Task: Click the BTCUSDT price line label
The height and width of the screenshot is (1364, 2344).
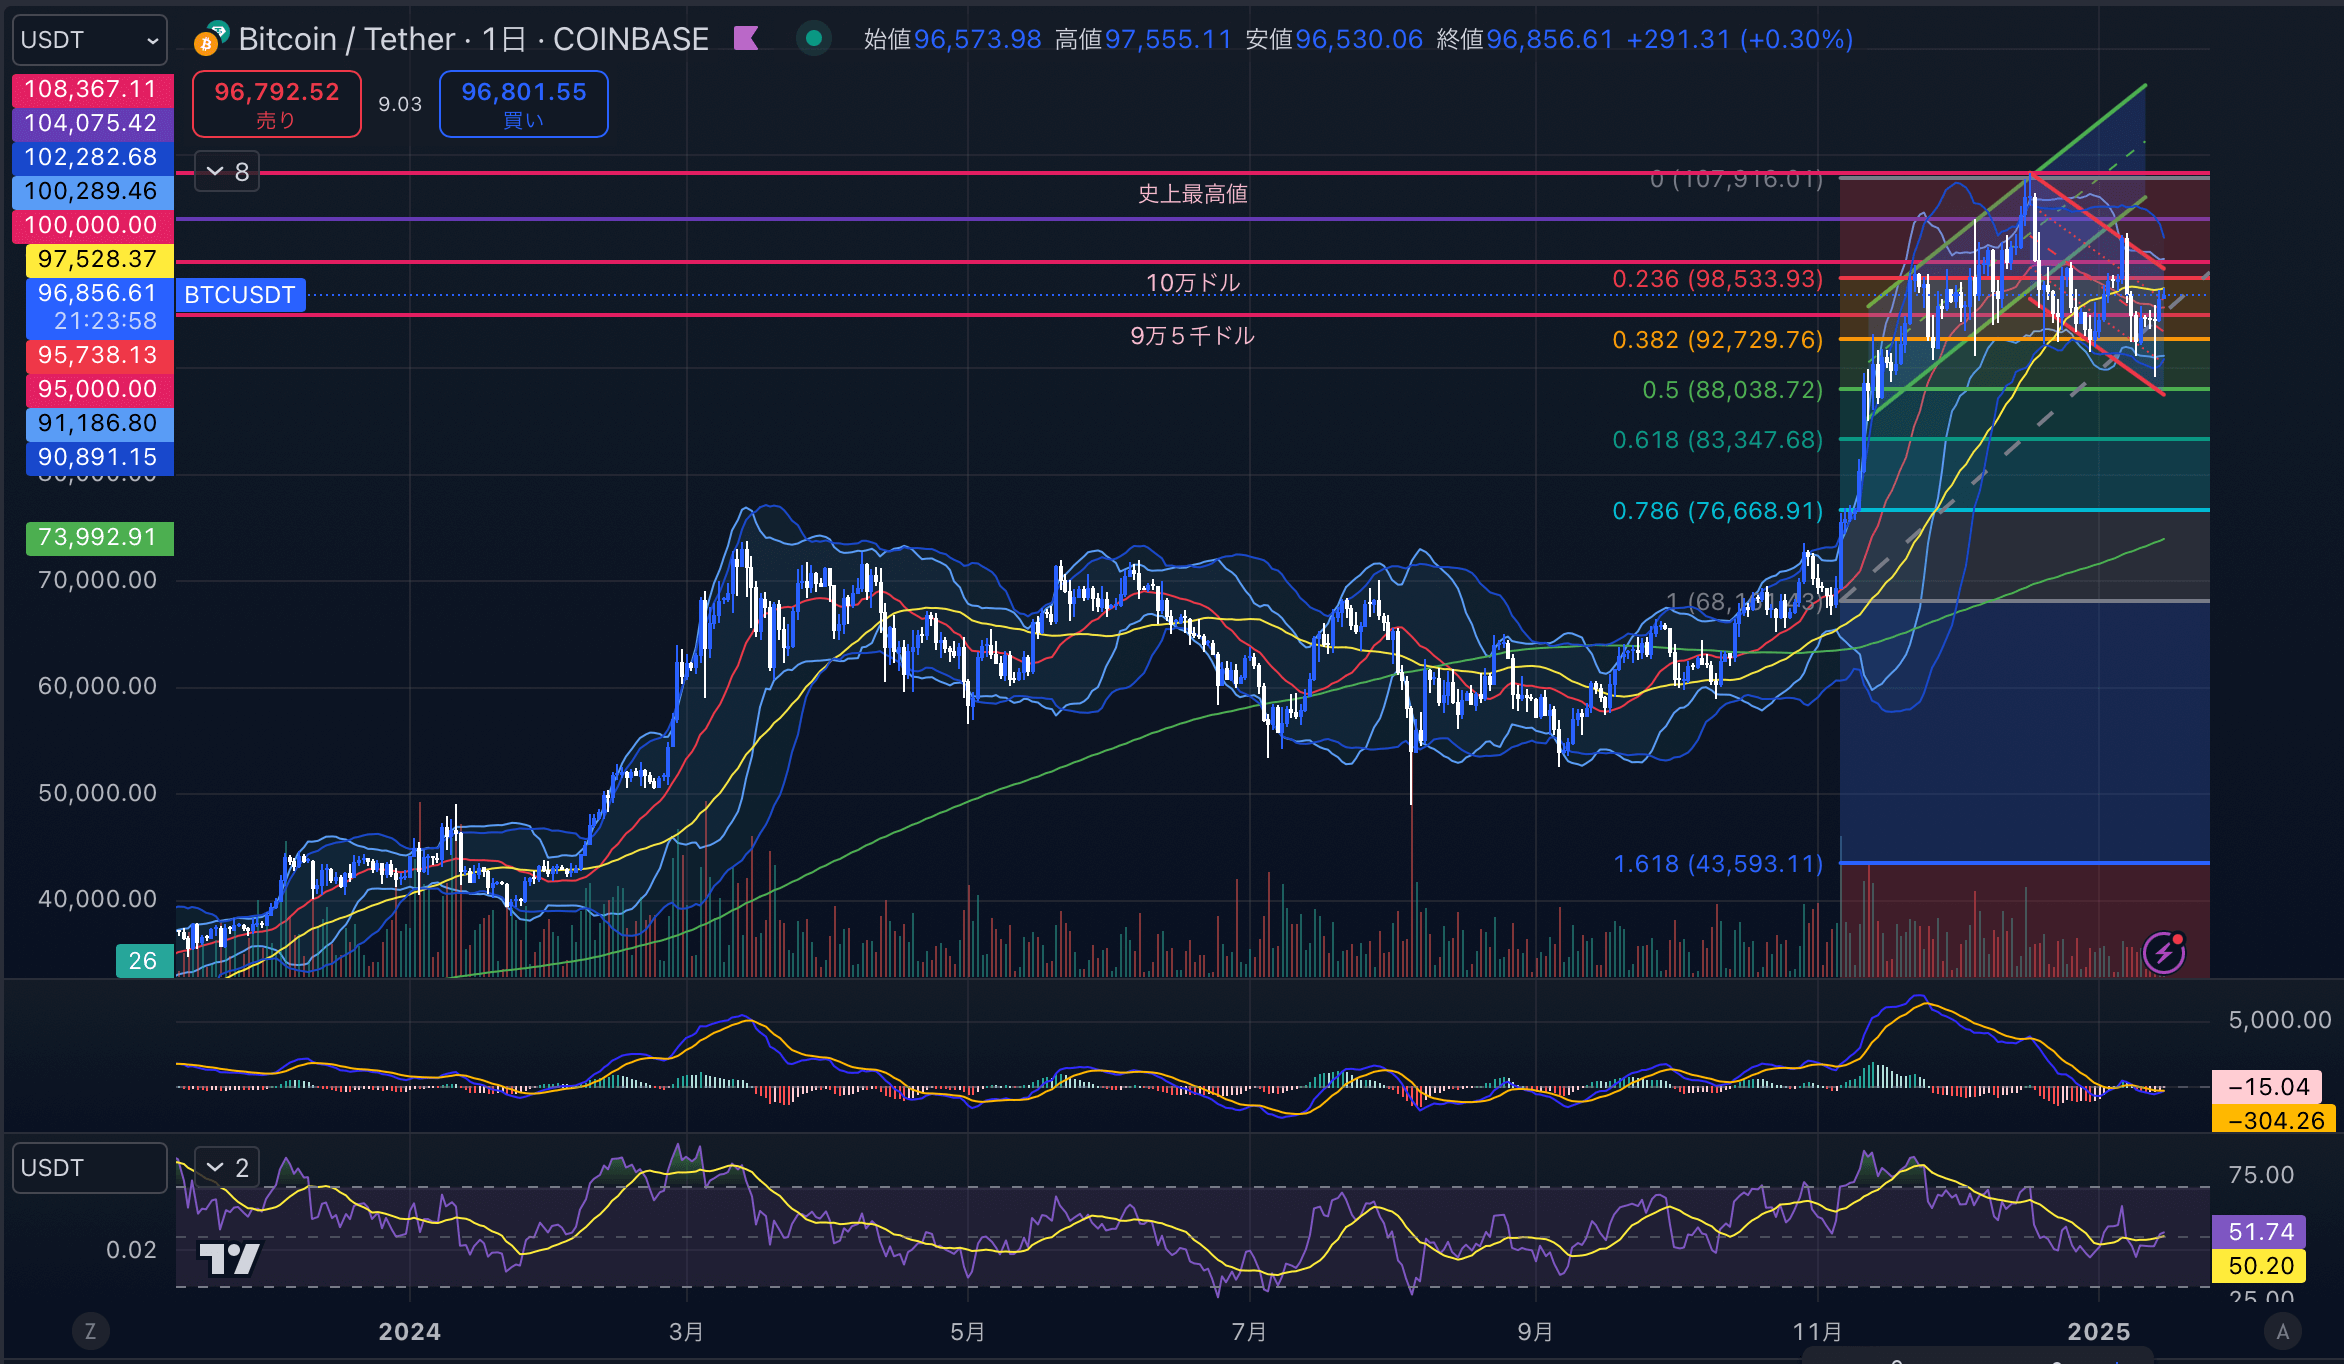Action: tap(240, 295)
